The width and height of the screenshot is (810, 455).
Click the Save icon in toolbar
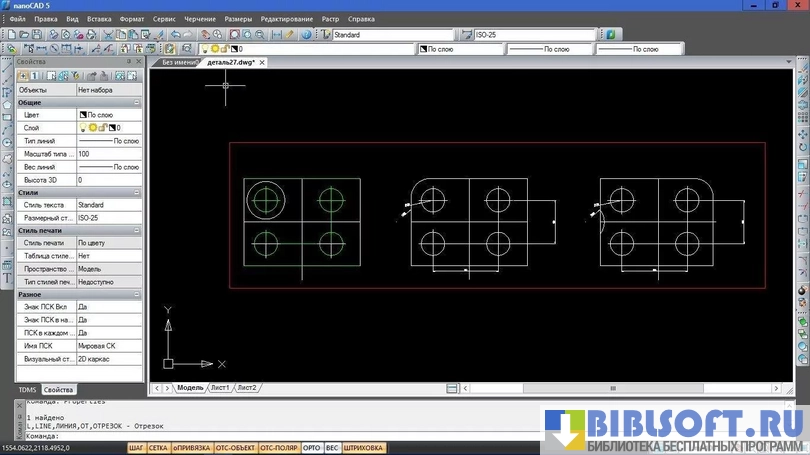pyautogui.click(x=37, y=34)
